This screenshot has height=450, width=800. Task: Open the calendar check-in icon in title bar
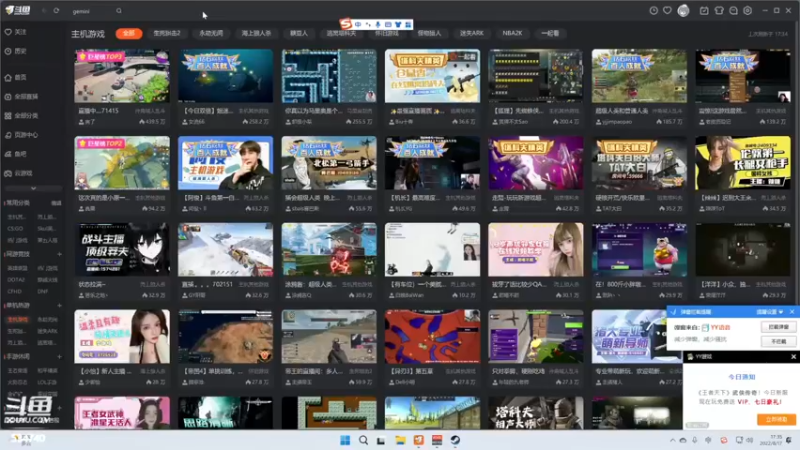(704, 11)
